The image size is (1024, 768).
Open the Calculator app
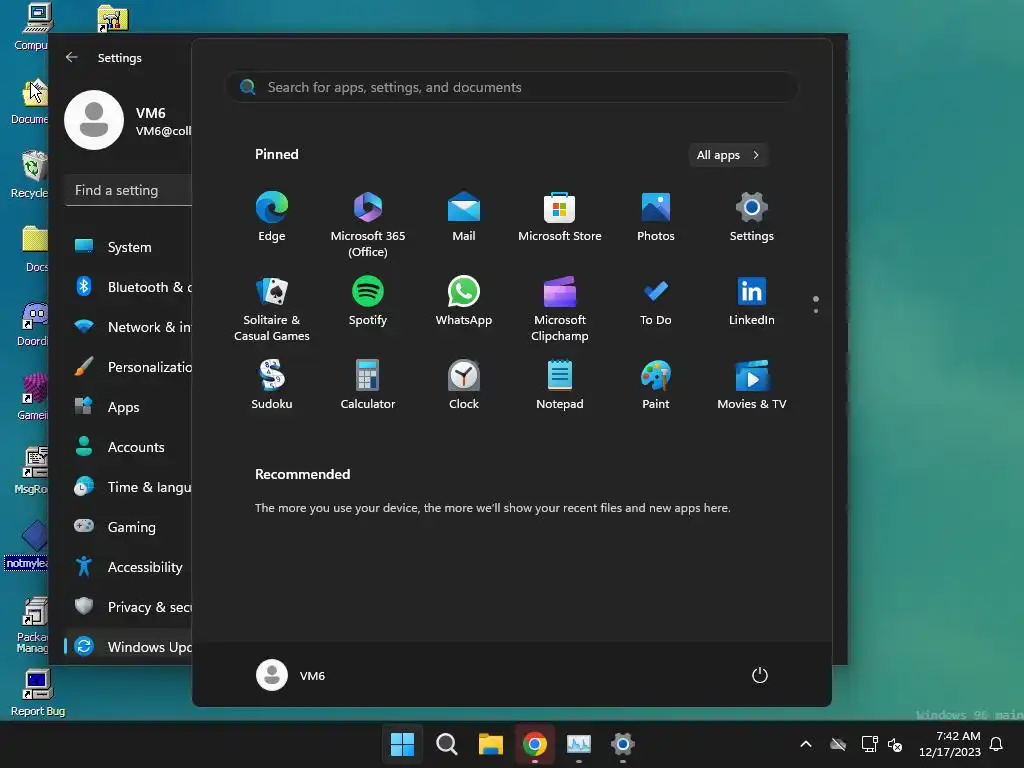click(x=368, y=385)
